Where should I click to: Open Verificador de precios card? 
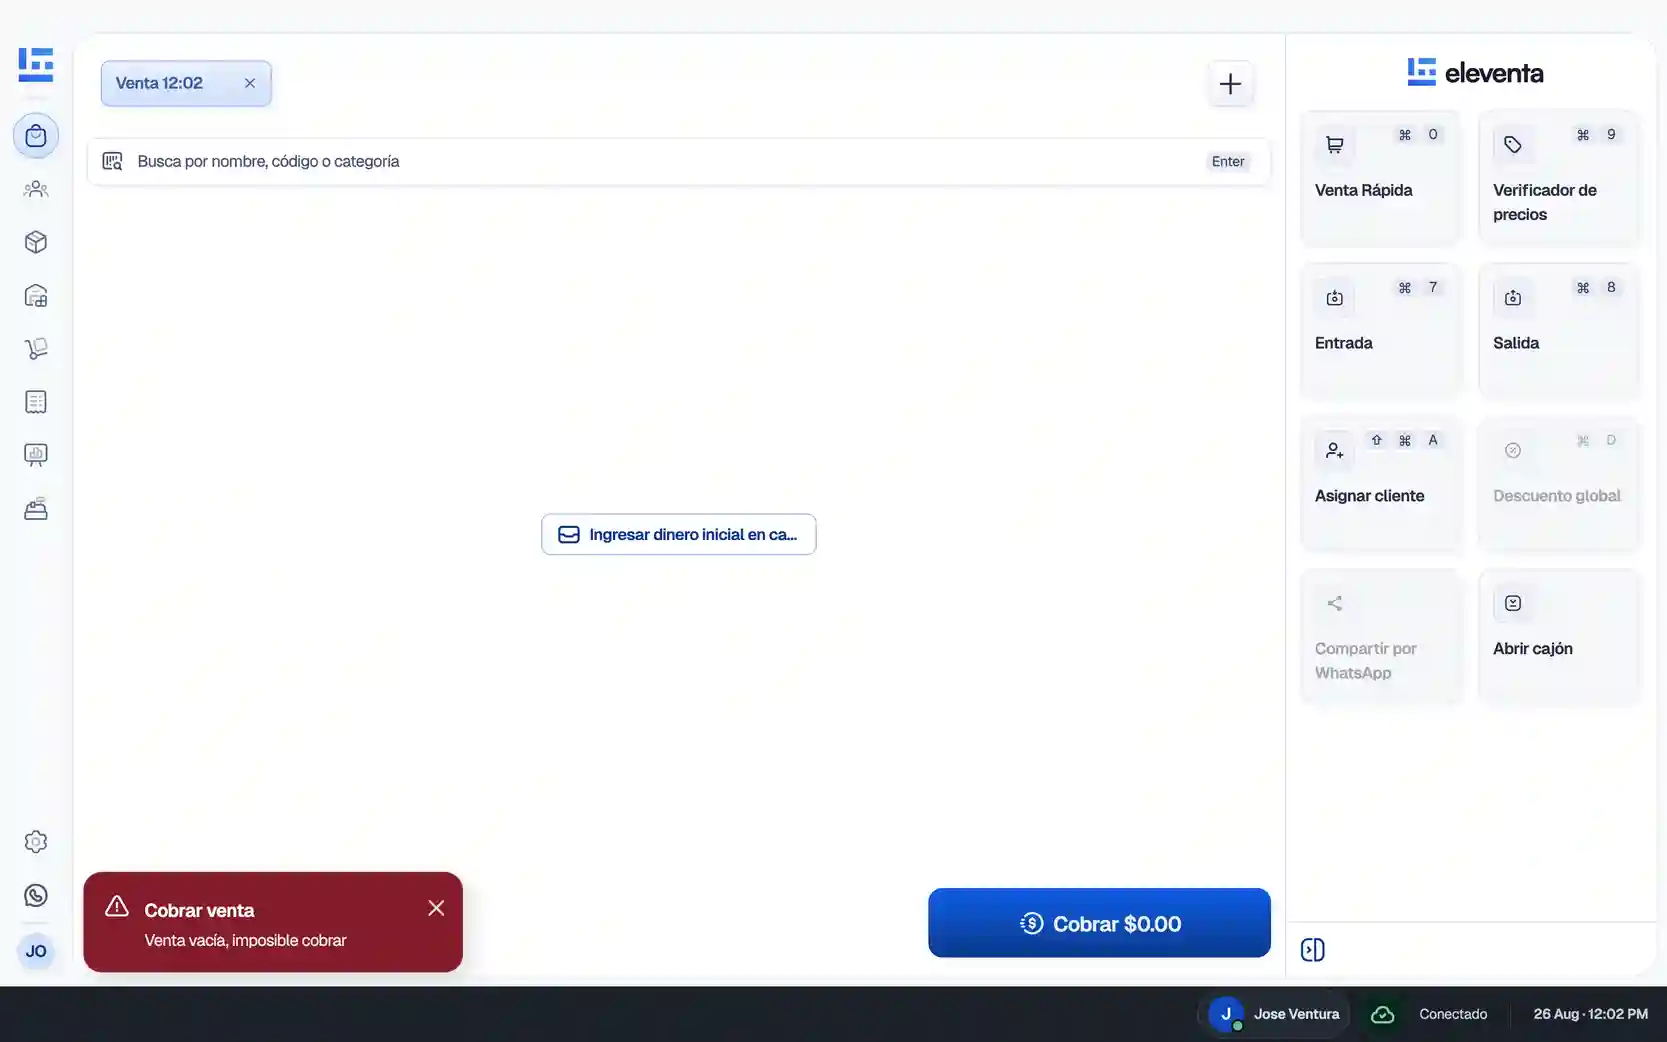point(1559,177)
